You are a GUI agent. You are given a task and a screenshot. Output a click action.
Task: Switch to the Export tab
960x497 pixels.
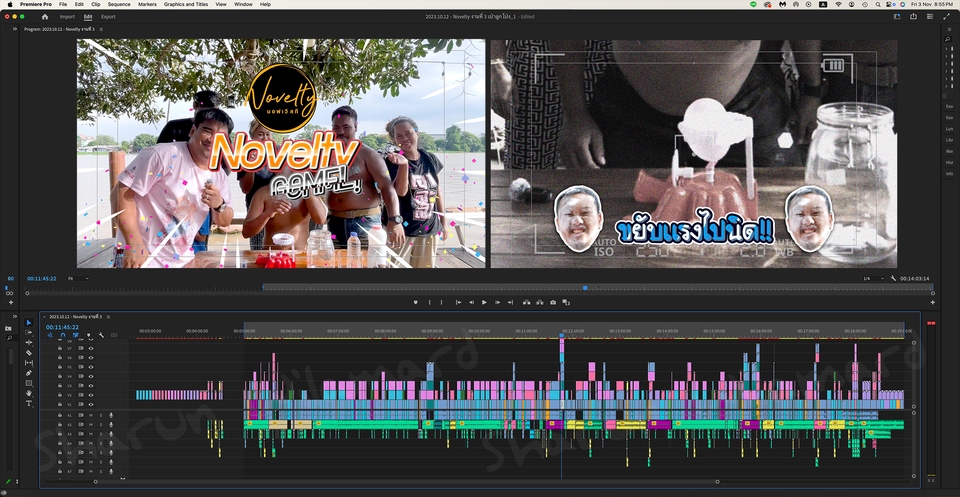108,17
